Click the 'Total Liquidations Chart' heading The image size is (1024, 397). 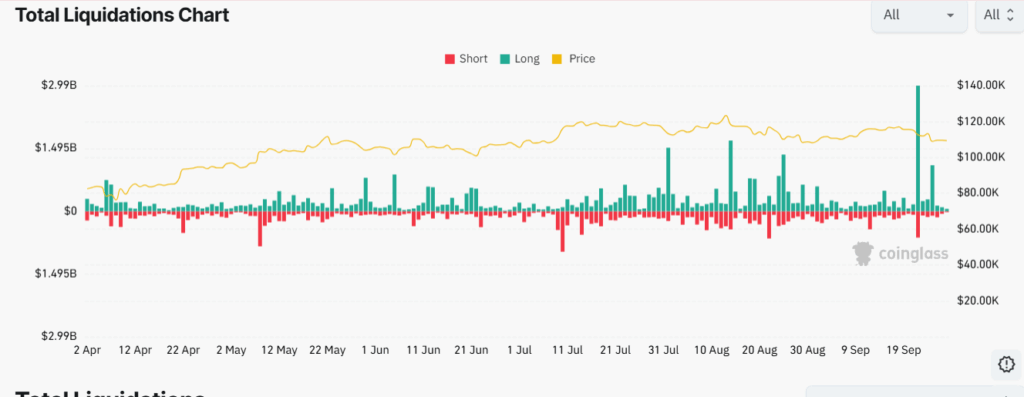(x=122, y=15)
